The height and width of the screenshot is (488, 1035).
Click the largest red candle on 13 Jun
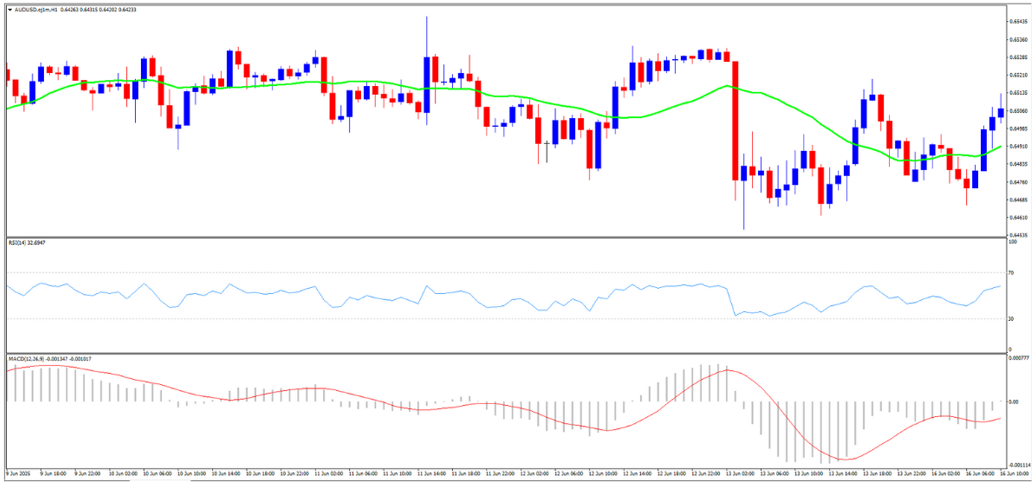735,120
